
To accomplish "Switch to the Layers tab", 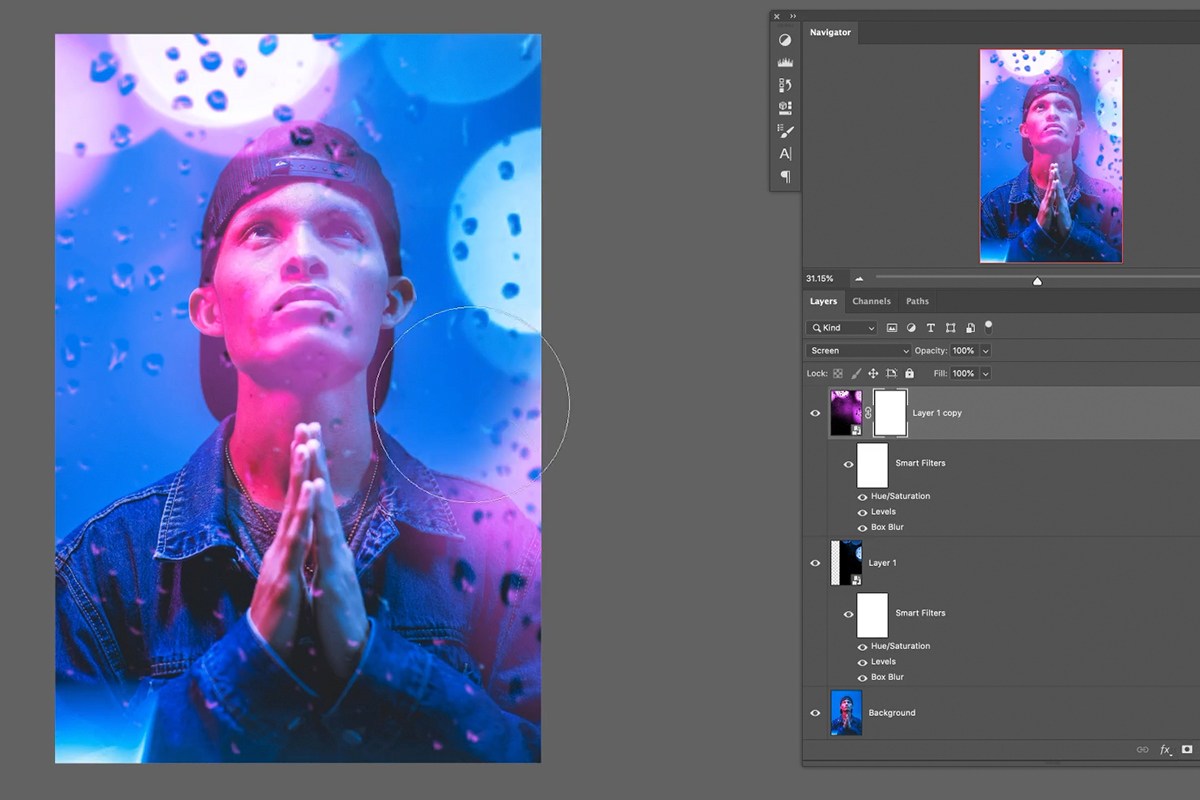I will point(823,301).
